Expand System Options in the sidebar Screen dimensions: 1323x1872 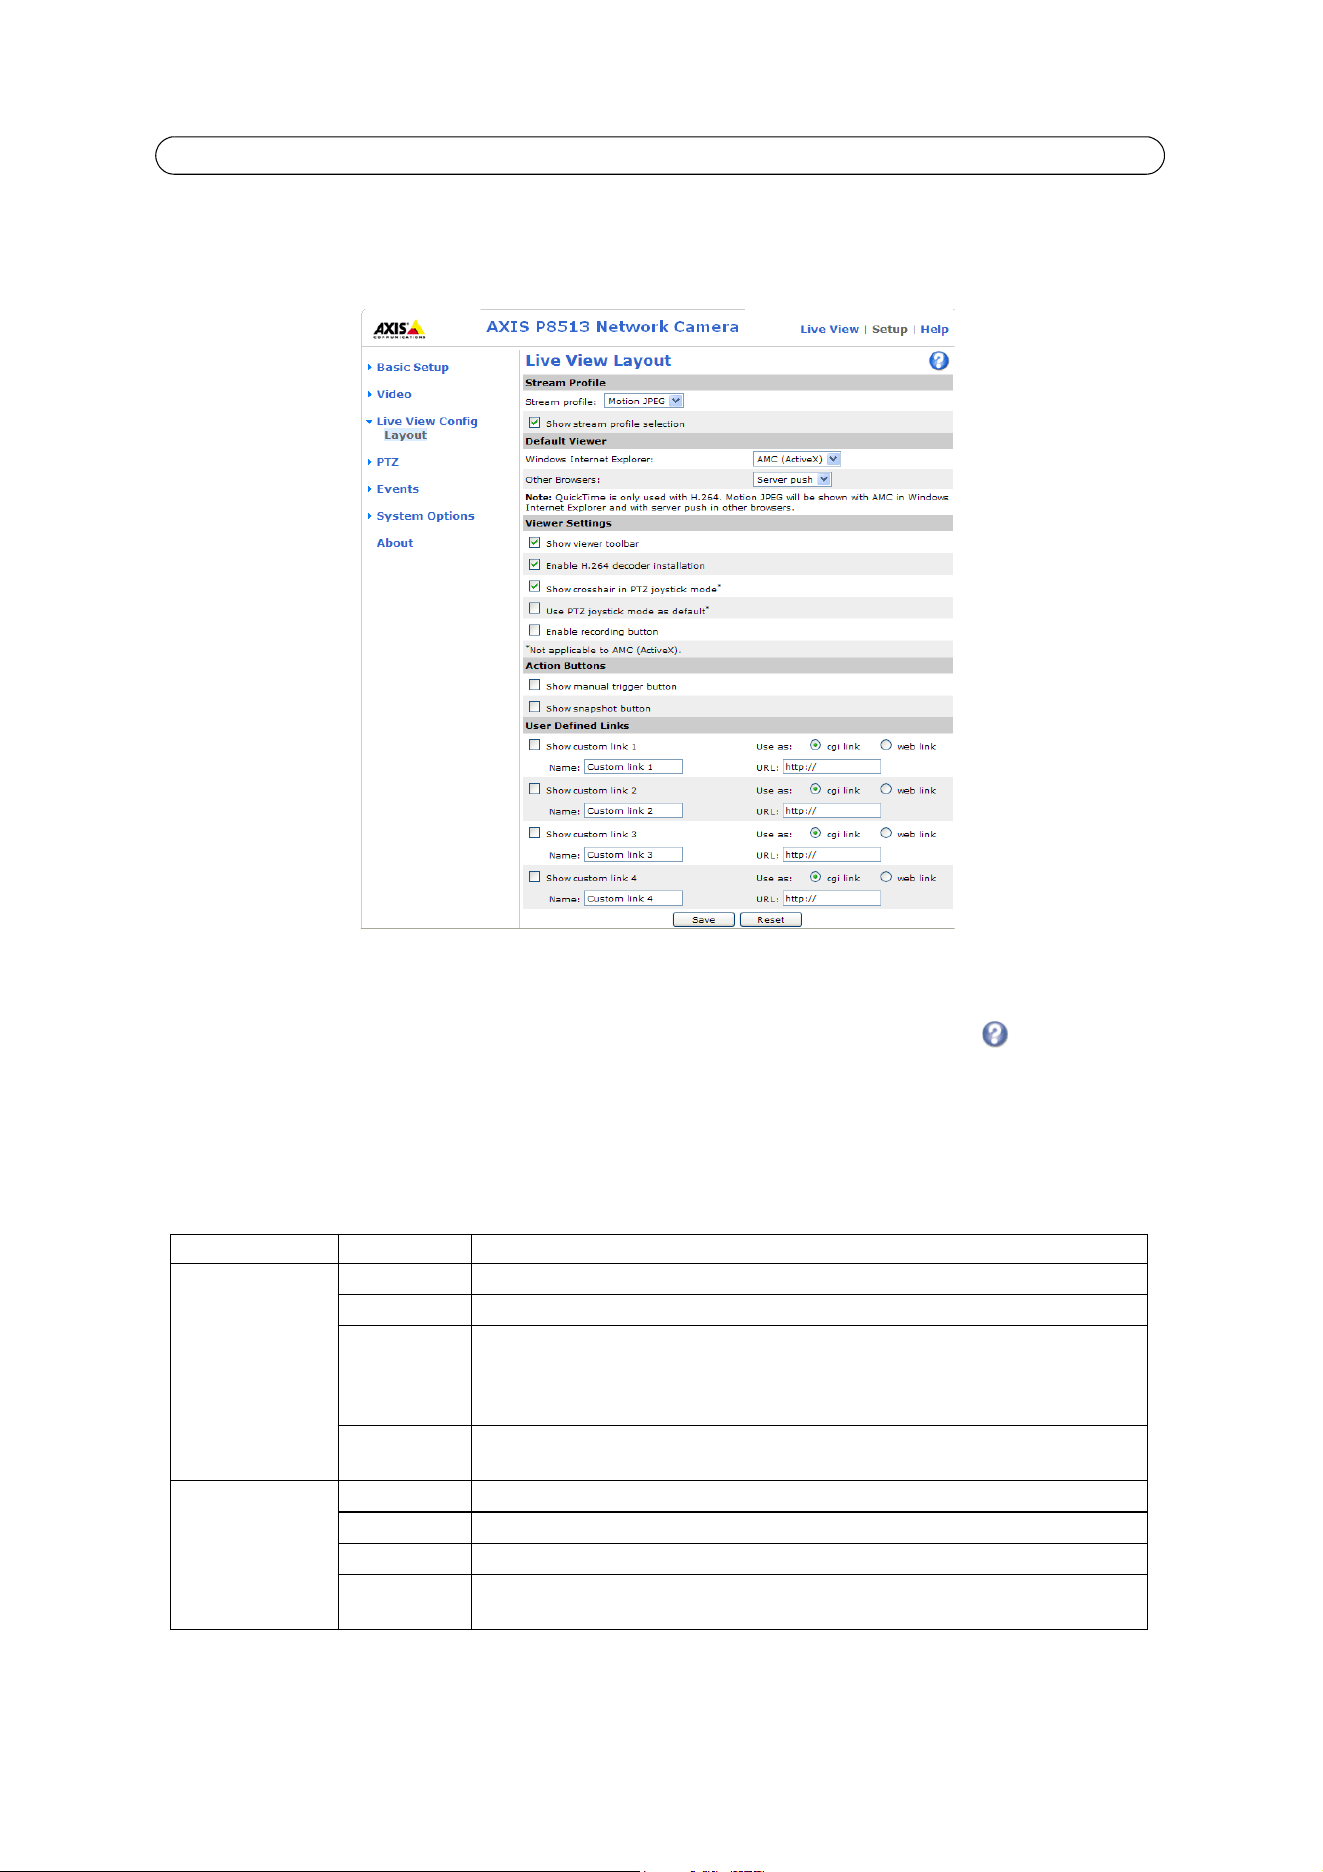click(425, 517)
